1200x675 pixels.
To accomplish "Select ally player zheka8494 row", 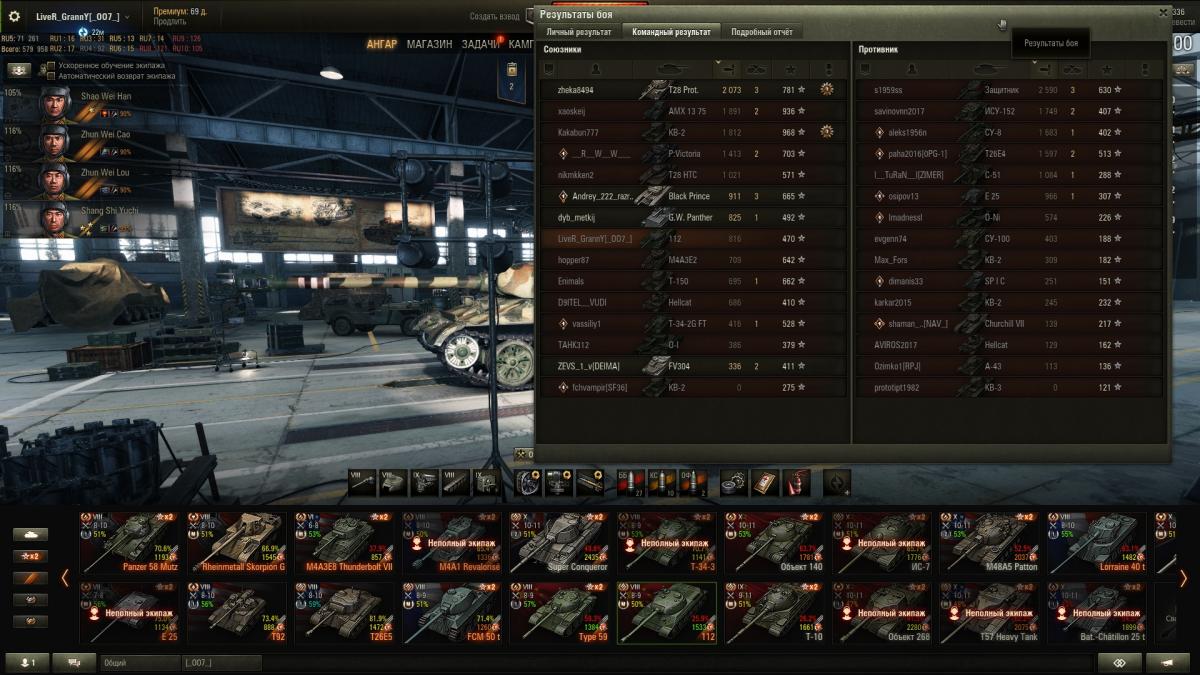I will (x=693, y=90).
